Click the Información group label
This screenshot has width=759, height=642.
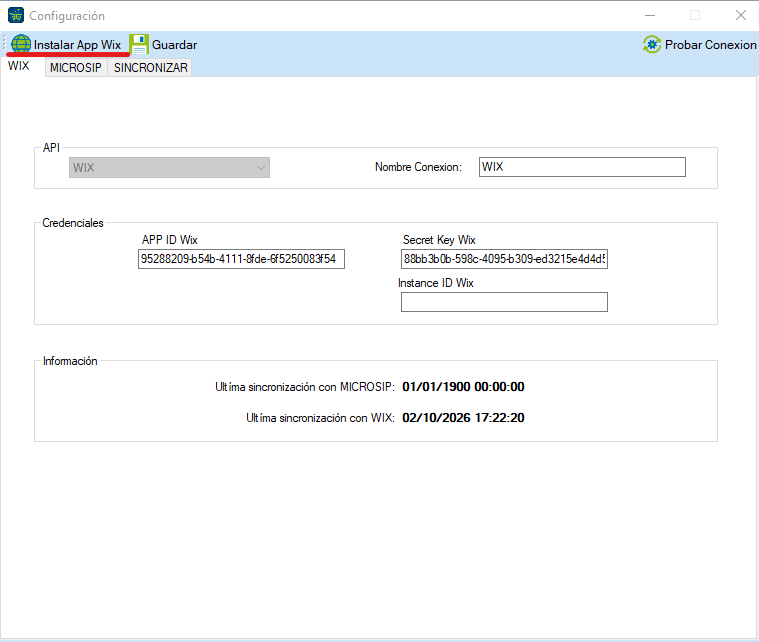pyautogui.click(x=70, y=361)
